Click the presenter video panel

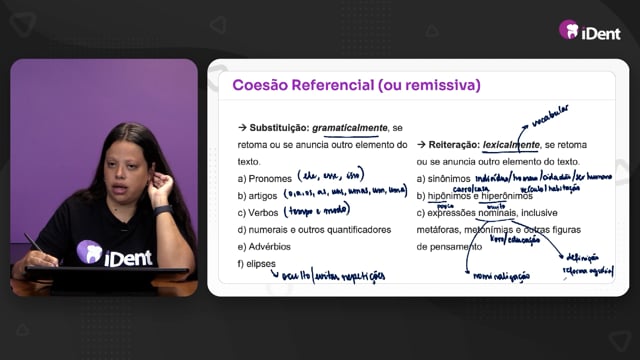(104, 178)
